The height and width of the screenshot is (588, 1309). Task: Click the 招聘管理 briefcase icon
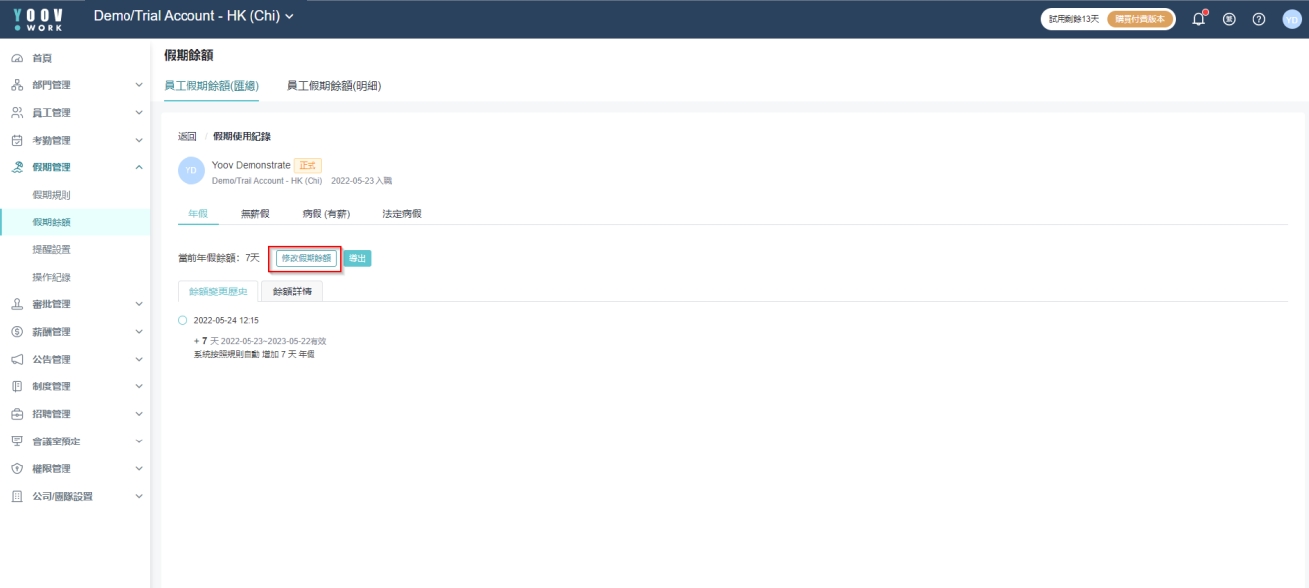coord(17,414)
